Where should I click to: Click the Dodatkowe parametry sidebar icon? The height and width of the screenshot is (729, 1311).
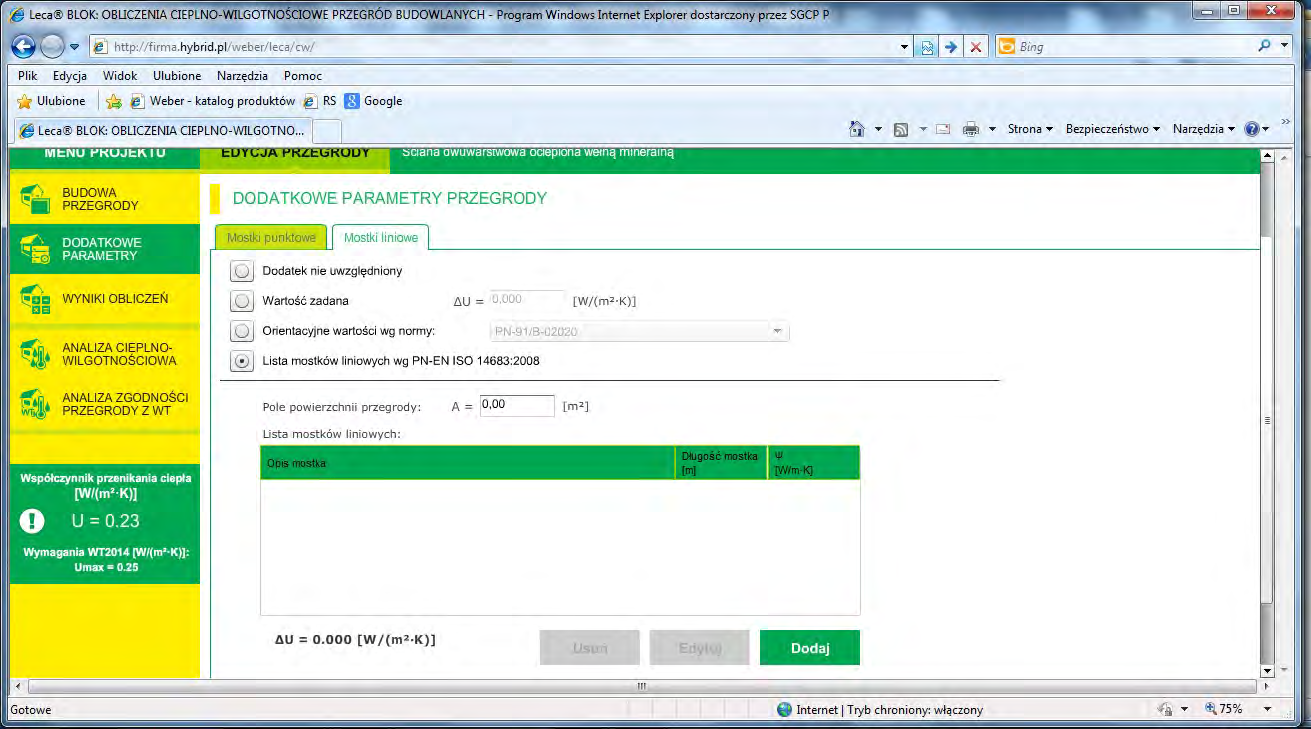[x=36, y=249]
